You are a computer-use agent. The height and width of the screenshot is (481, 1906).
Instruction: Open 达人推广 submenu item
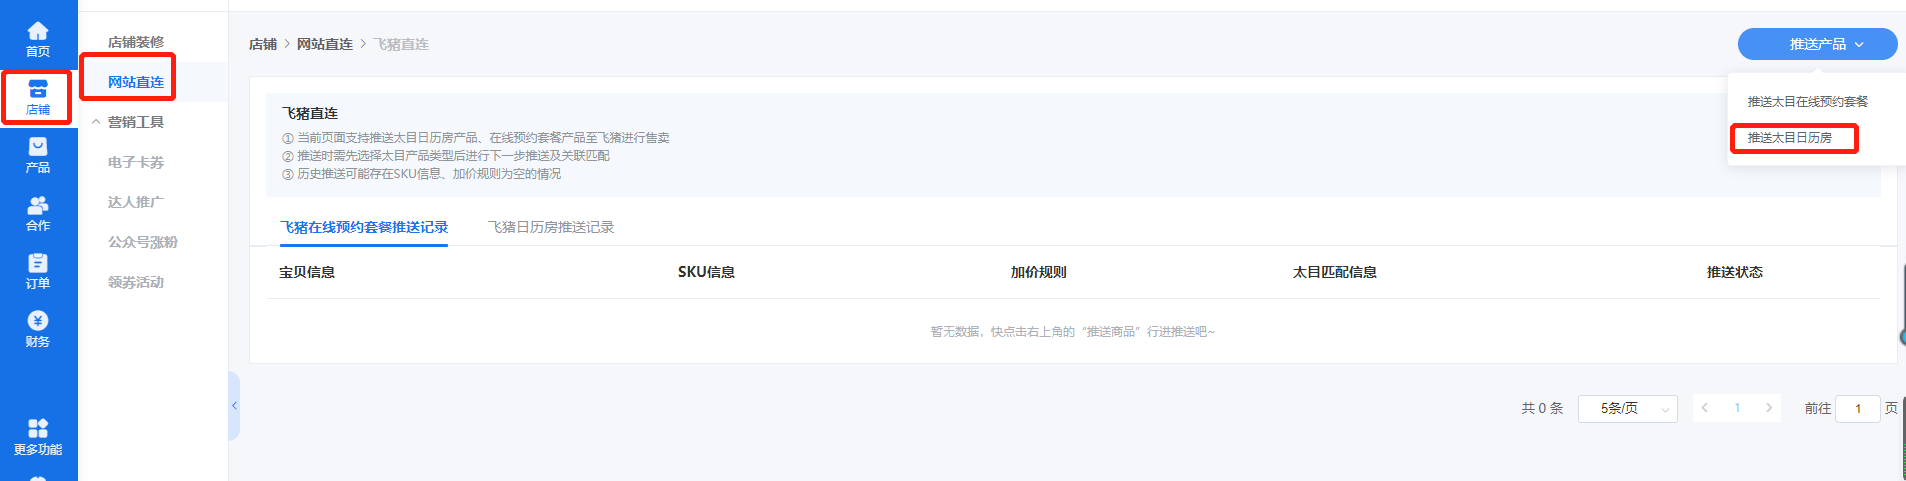coord(136,202)
